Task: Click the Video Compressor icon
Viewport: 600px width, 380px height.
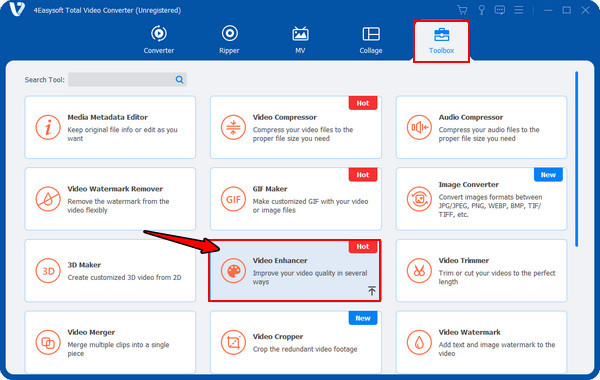Action: tap(233, 127)
